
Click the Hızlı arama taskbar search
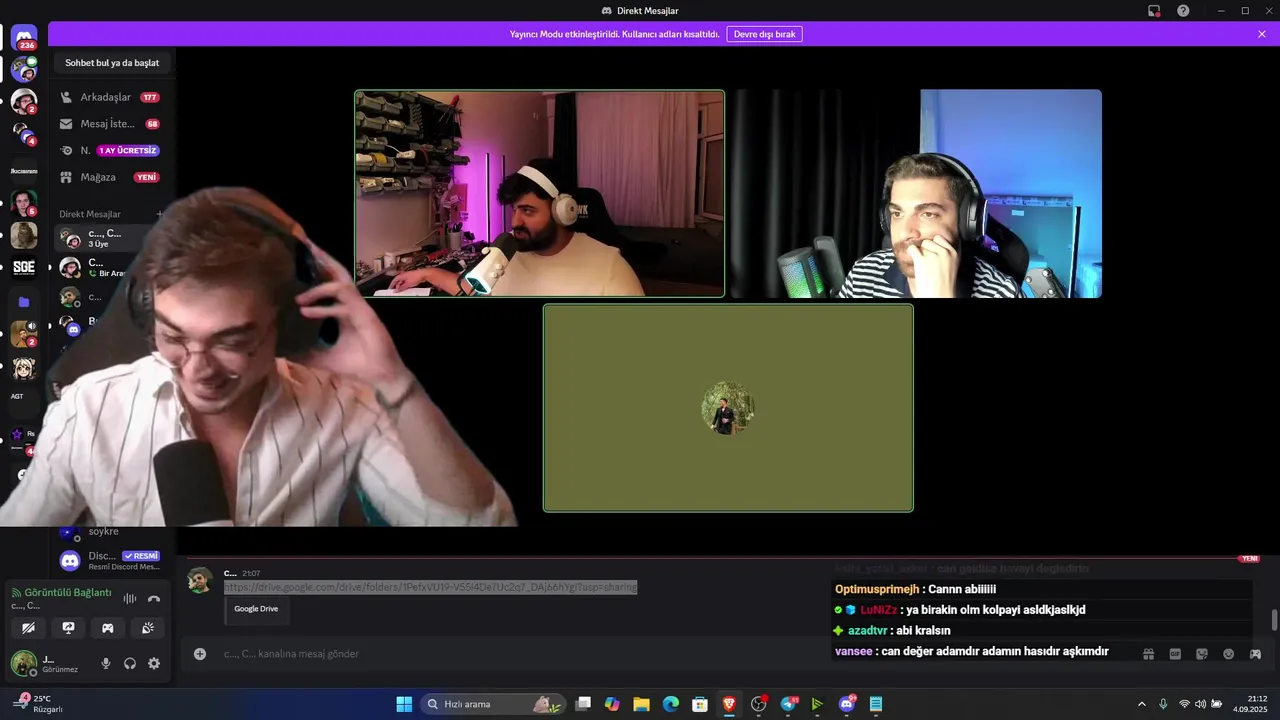click(x=493, y=704)
